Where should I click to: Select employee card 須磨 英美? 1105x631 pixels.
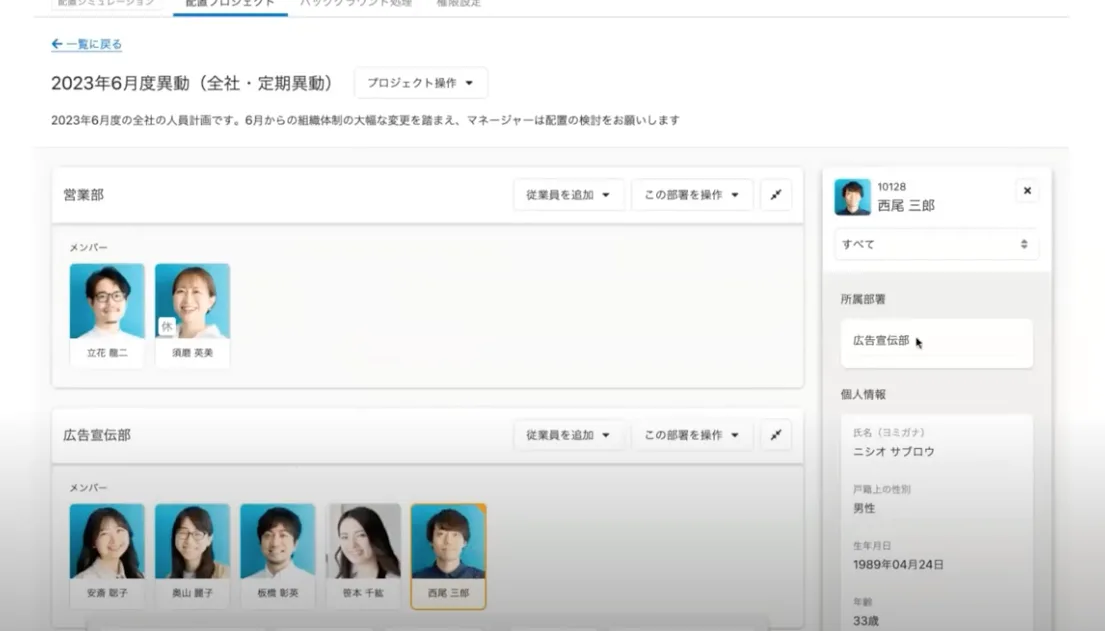click(192, 316)
